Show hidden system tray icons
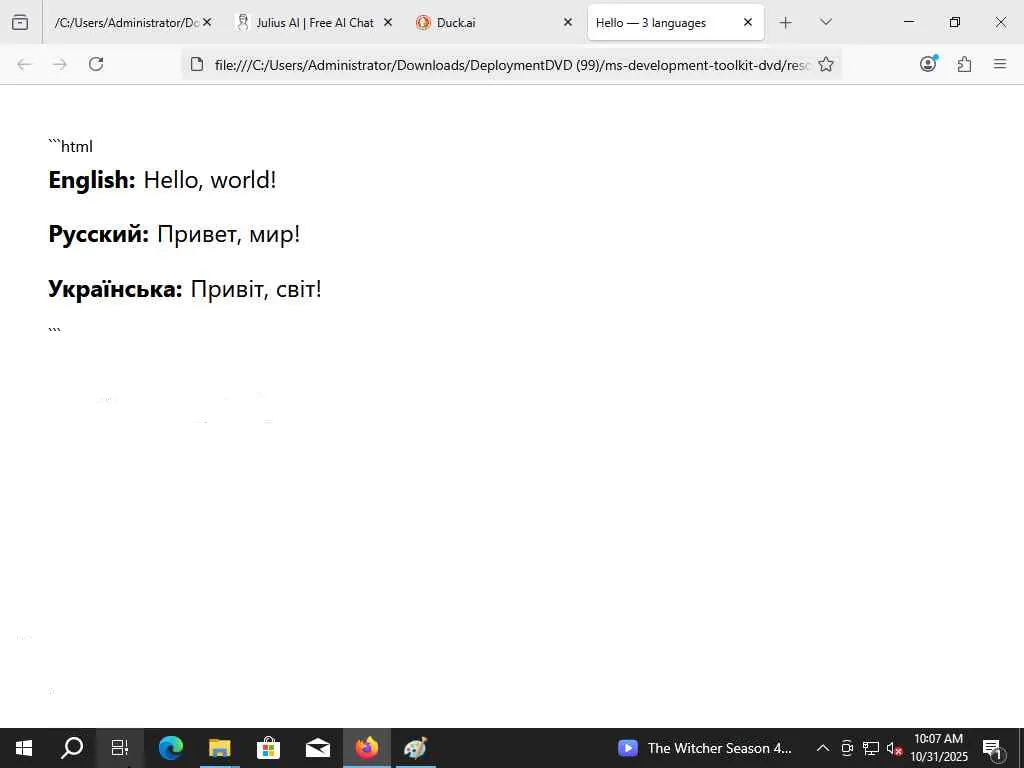The width and height of the screenshot is (1024, 768). [x=823, y=748]
